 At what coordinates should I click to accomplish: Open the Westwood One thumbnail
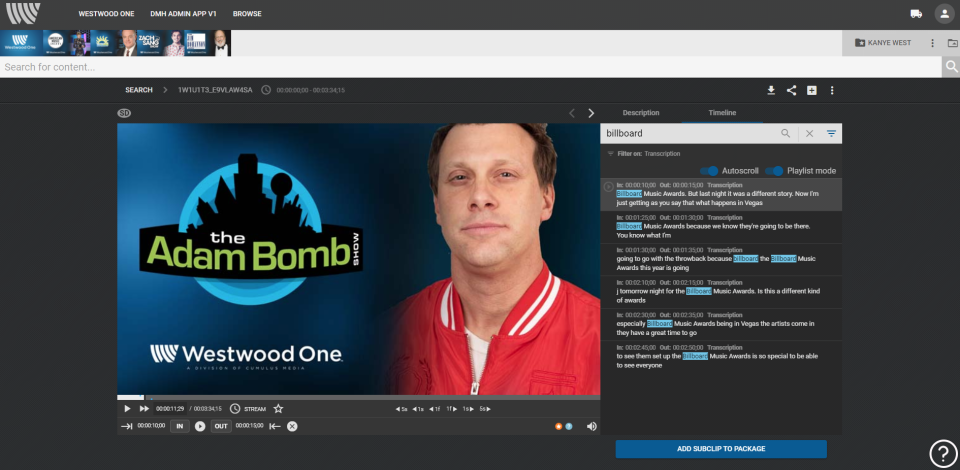tap(20, 43)
